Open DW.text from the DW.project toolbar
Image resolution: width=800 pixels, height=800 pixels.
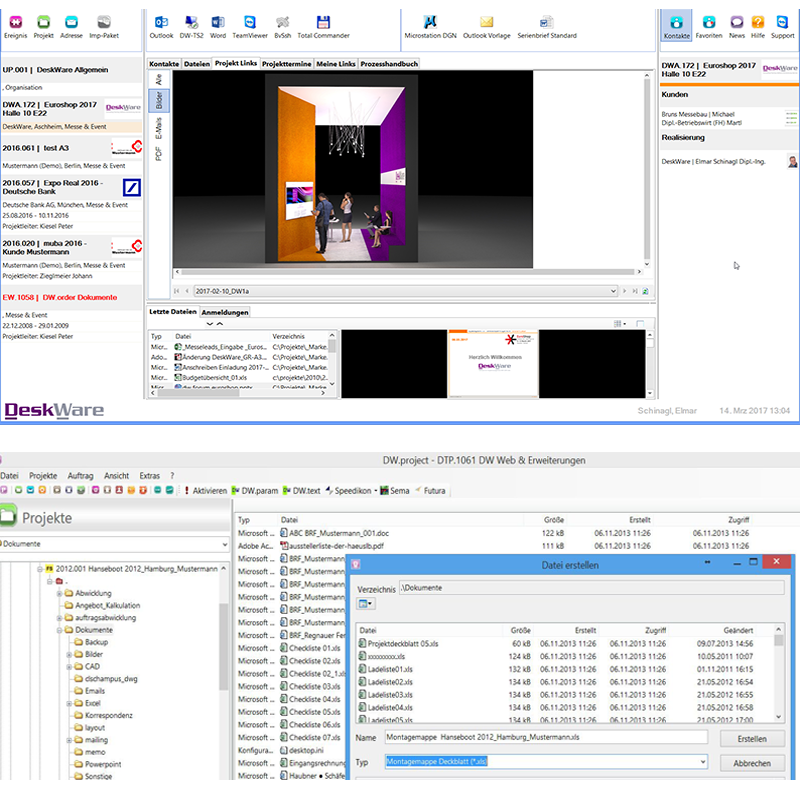tap(302, 491)
